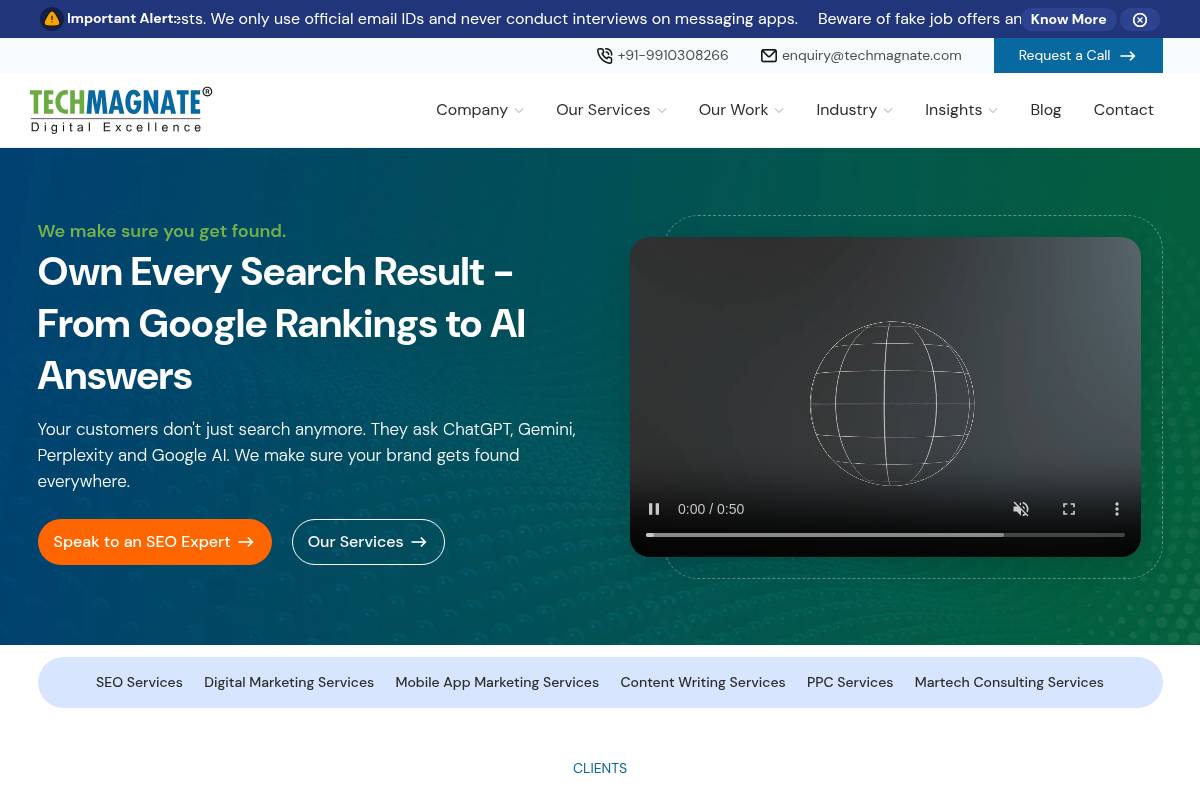This screenshot has height=800, width=1200.
Task: Dismiss the alert banner with close icon
Action: (1140, 20)
